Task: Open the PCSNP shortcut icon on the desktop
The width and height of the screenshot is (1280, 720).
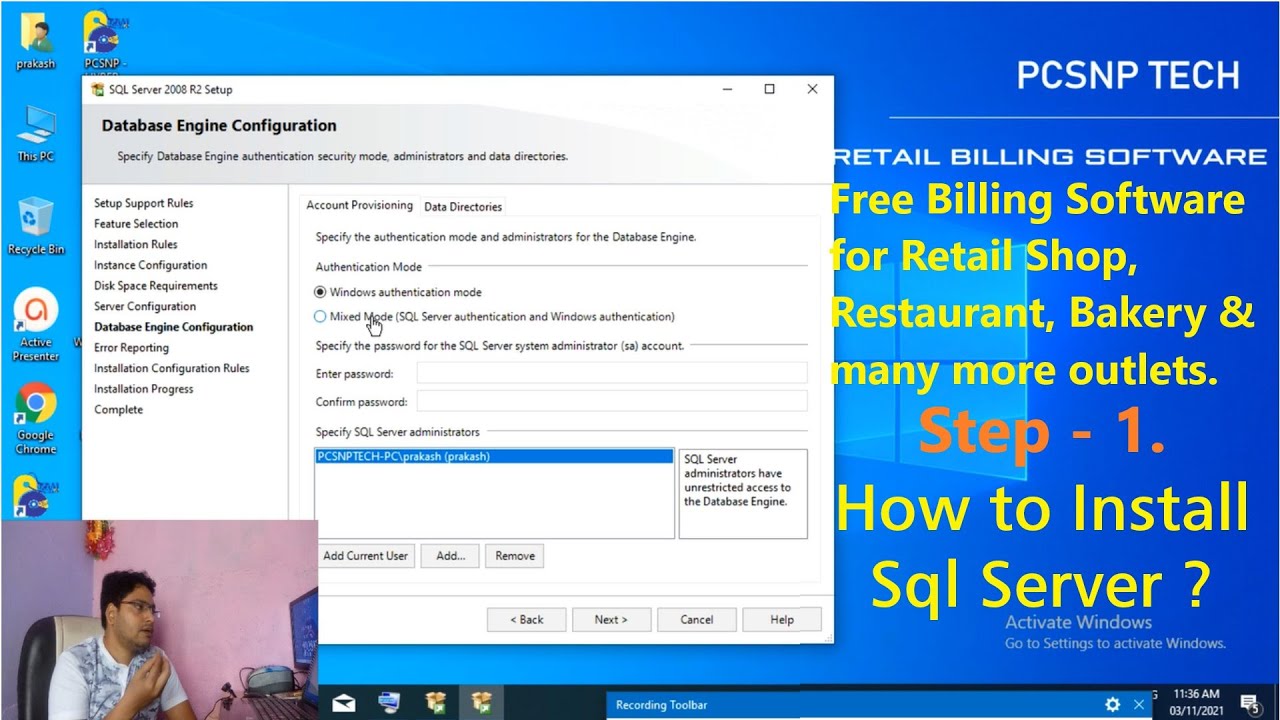Action: (103, 41)
